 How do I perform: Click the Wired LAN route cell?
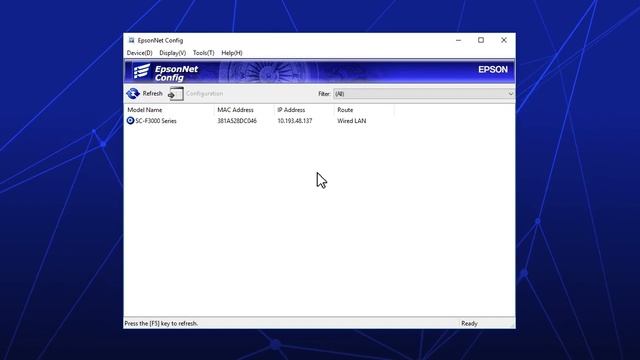point(352,121)
